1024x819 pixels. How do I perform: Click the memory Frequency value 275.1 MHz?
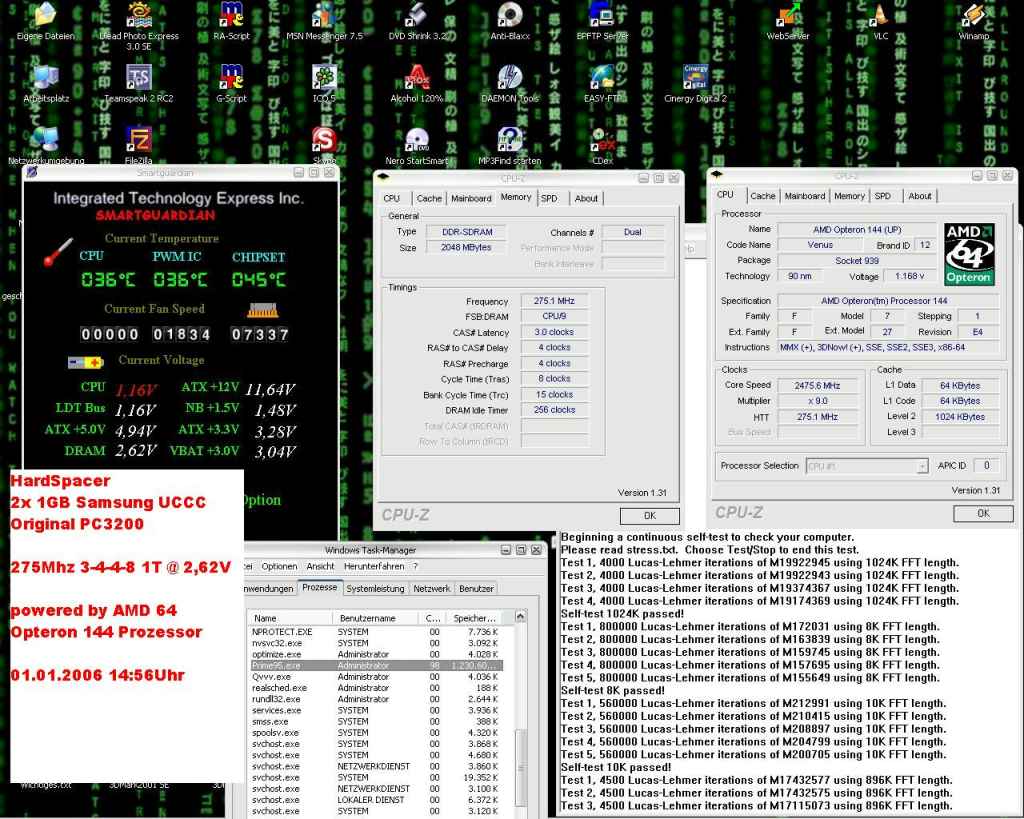[554, 301]
